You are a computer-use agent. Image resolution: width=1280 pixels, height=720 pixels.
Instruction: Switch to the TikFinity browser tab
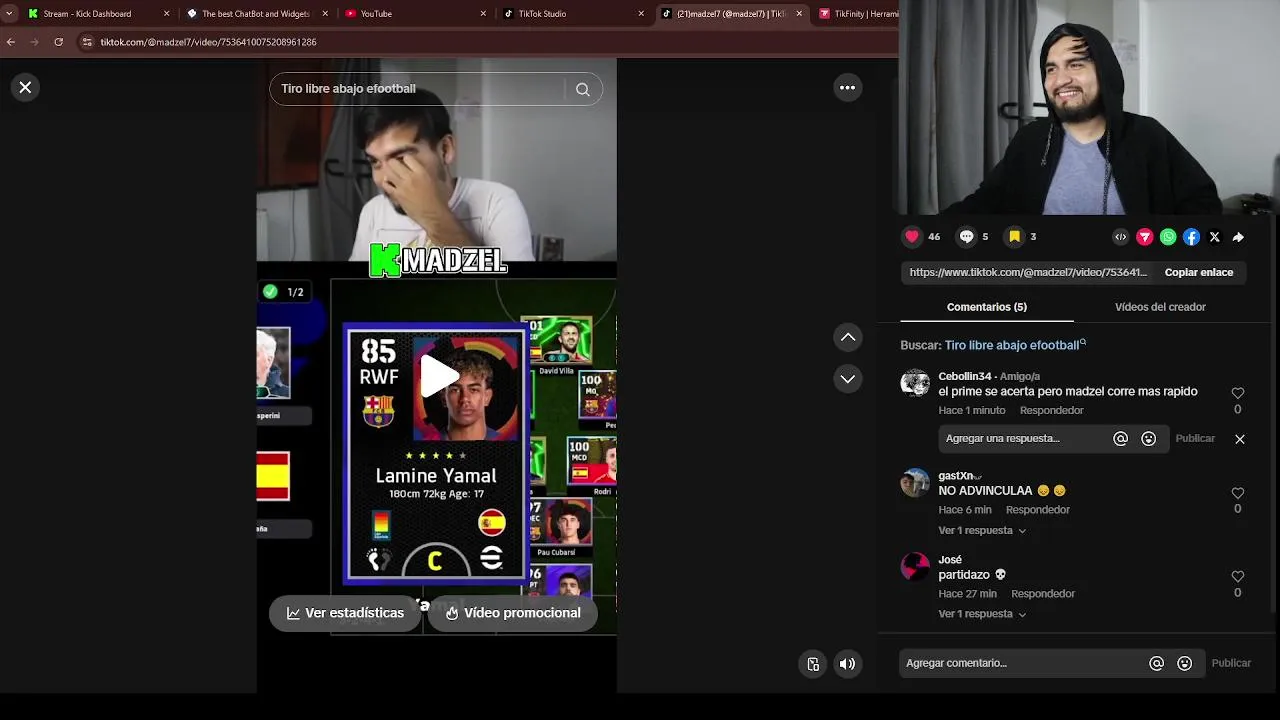(x=858, y=14)
